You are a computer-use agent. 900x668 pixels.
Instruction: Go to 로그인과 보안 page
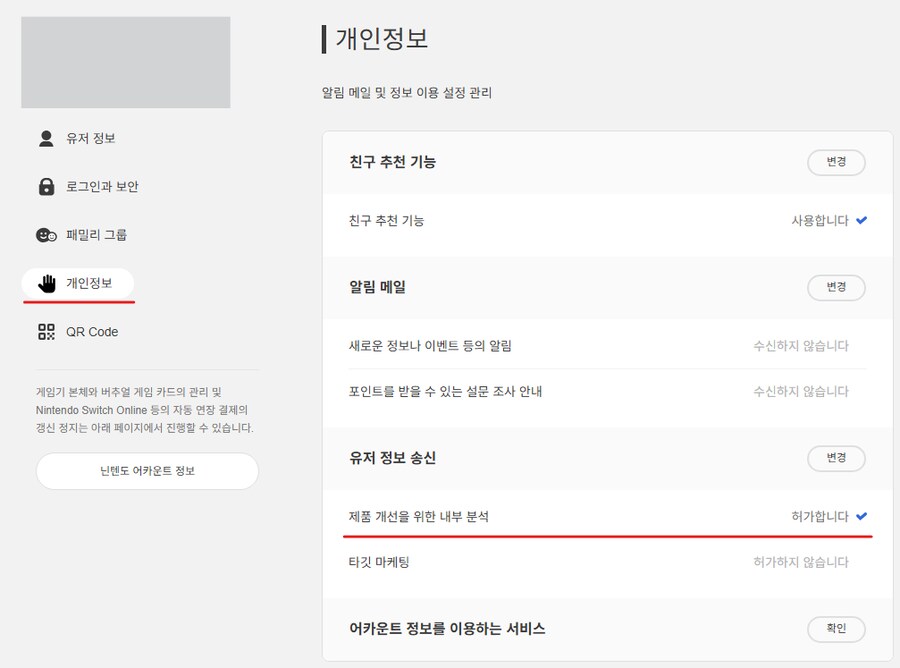[x=102, y=187]
